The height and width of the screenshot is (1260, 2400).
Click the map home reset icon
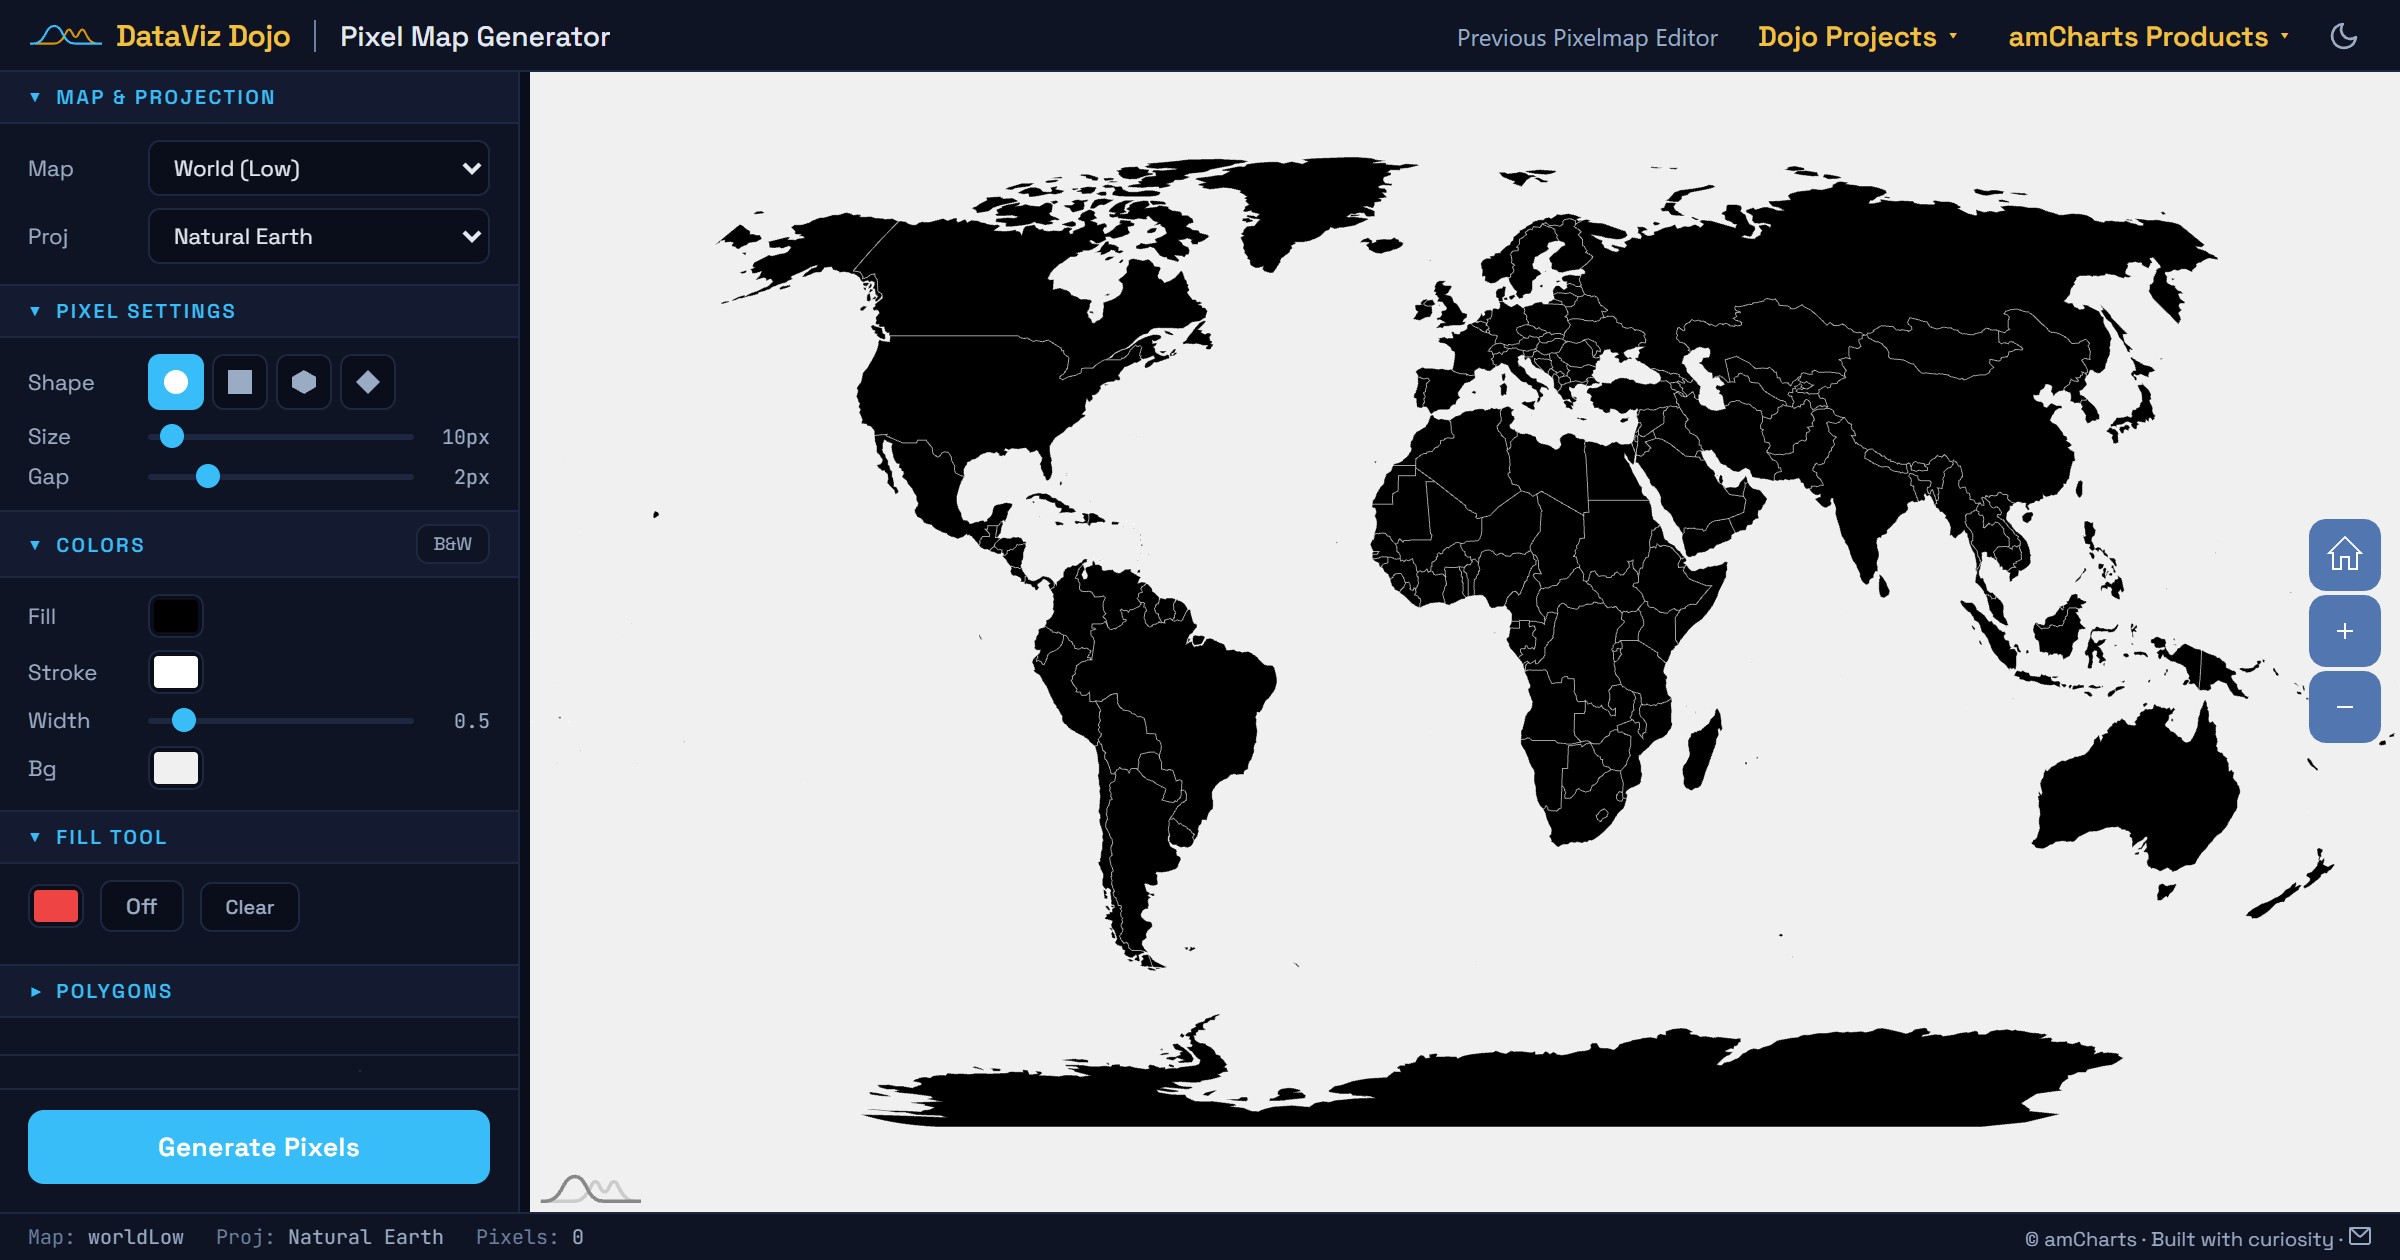pyautogui.click(x=2344, y=554)
